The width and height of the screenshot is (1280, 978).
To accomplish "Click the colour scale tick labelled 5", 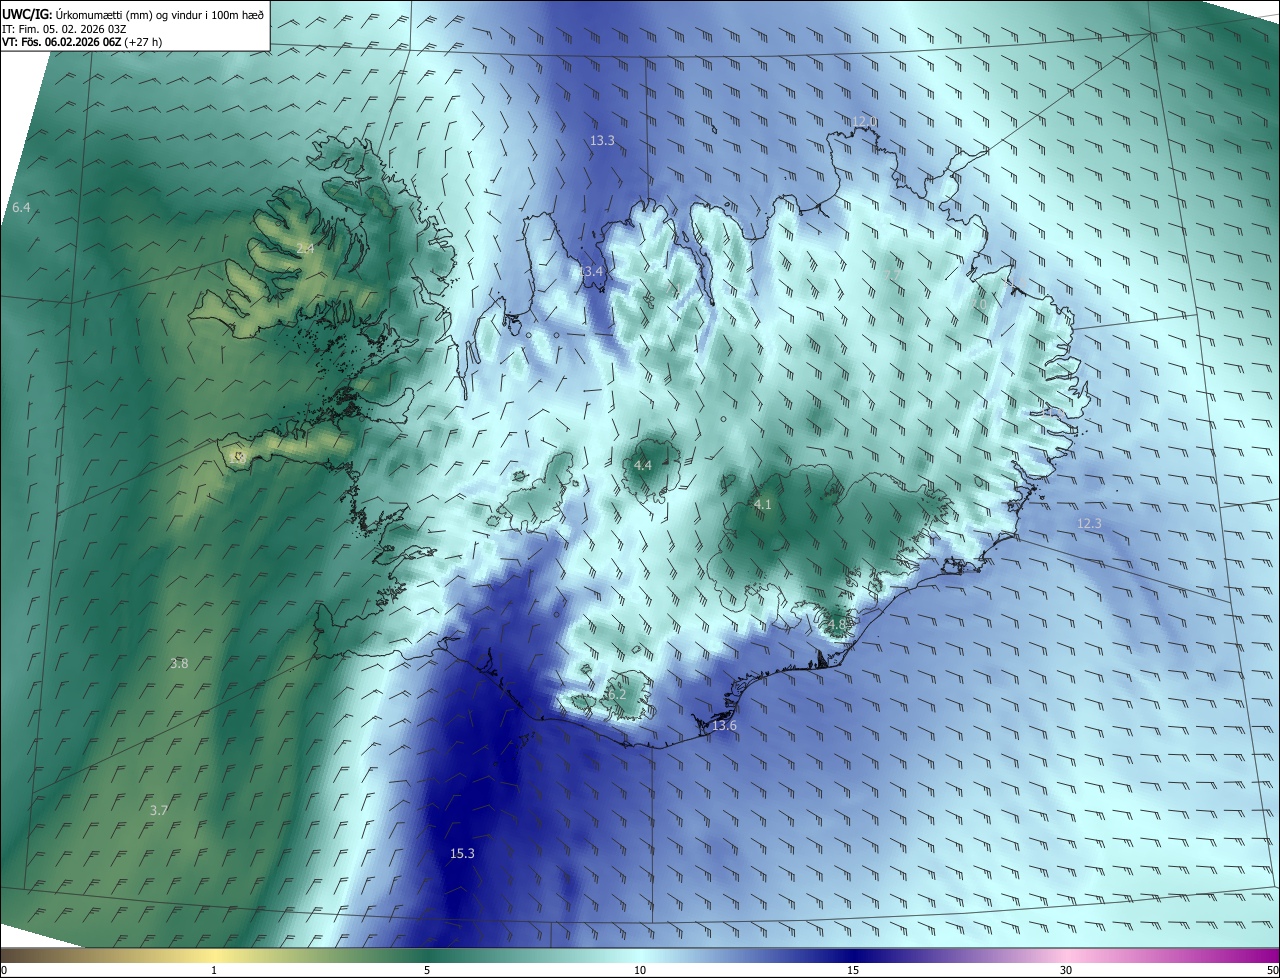I will [x=427, y=970].
